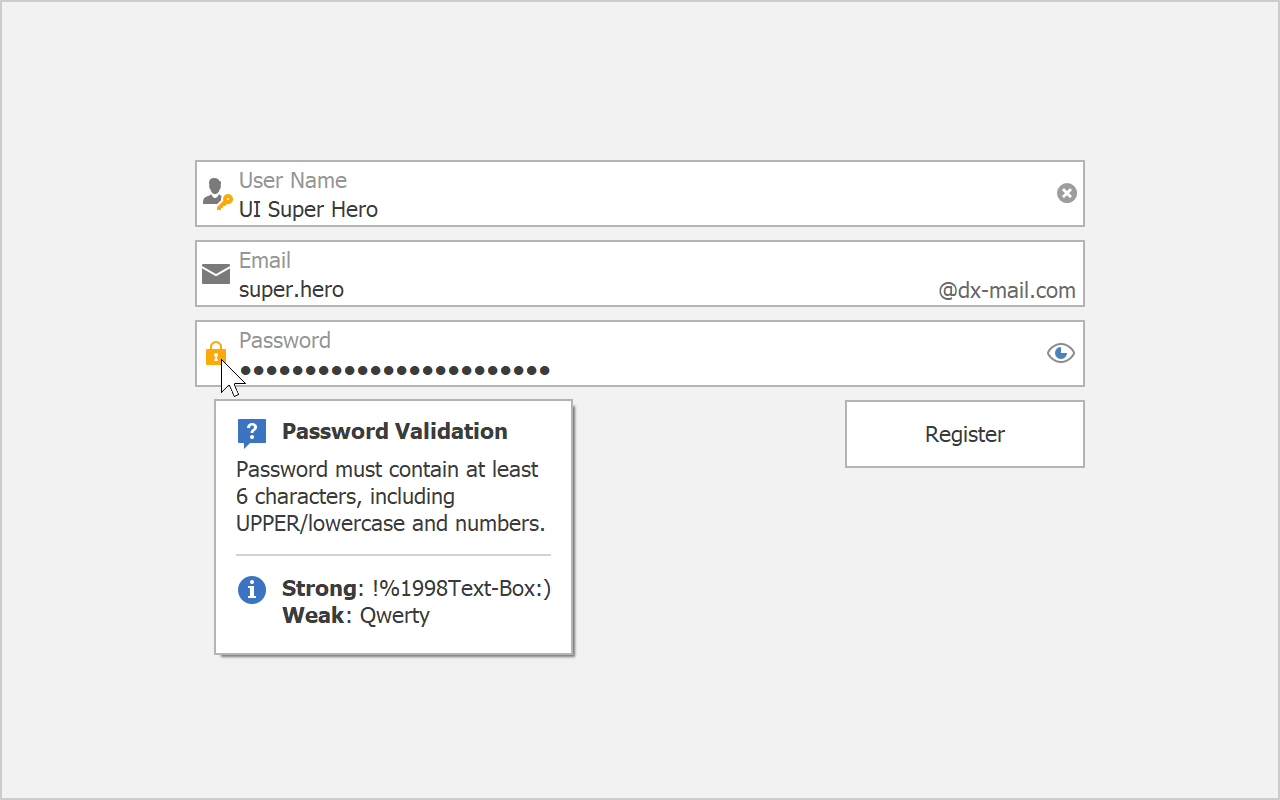Viewport: 1280px width, 800px height.
Task: Click the 'User Name' field label
Action: [293, 181]
